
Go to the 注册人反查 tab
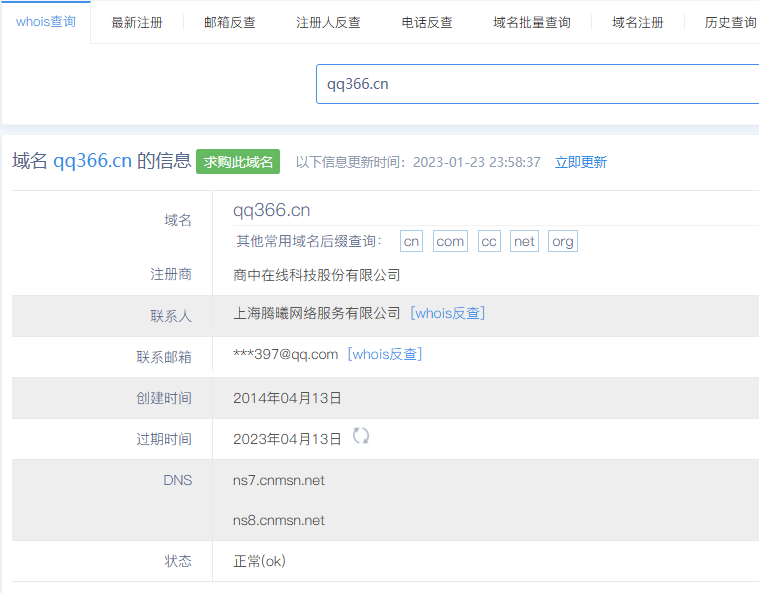coord(328,22)
